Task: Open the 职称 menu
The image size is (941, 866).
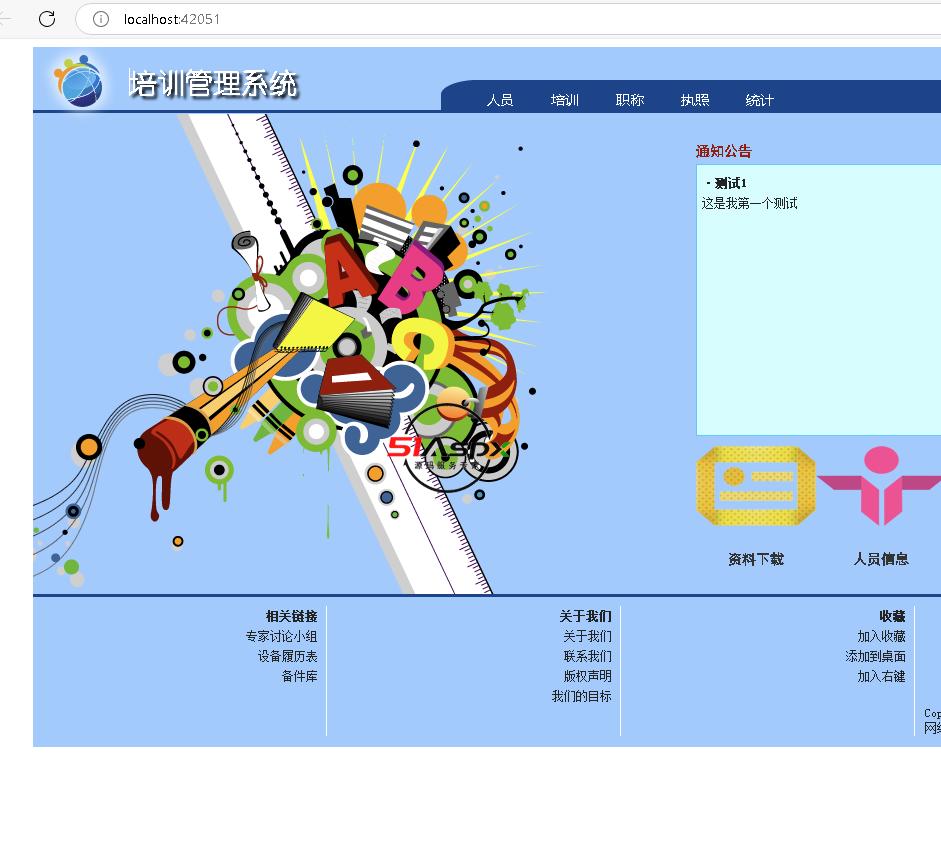Action: click(x=630, y=100)
